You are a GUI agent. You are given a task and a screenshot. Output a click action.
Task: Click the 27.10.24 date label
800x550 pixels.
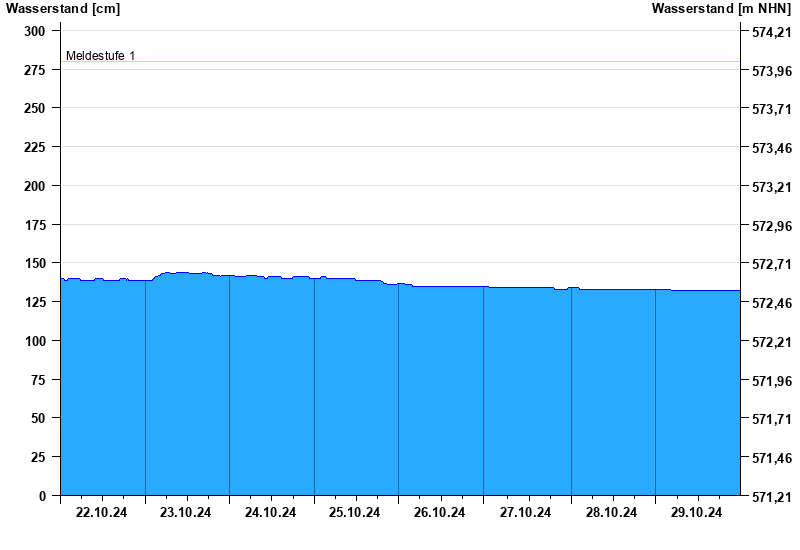526,513
